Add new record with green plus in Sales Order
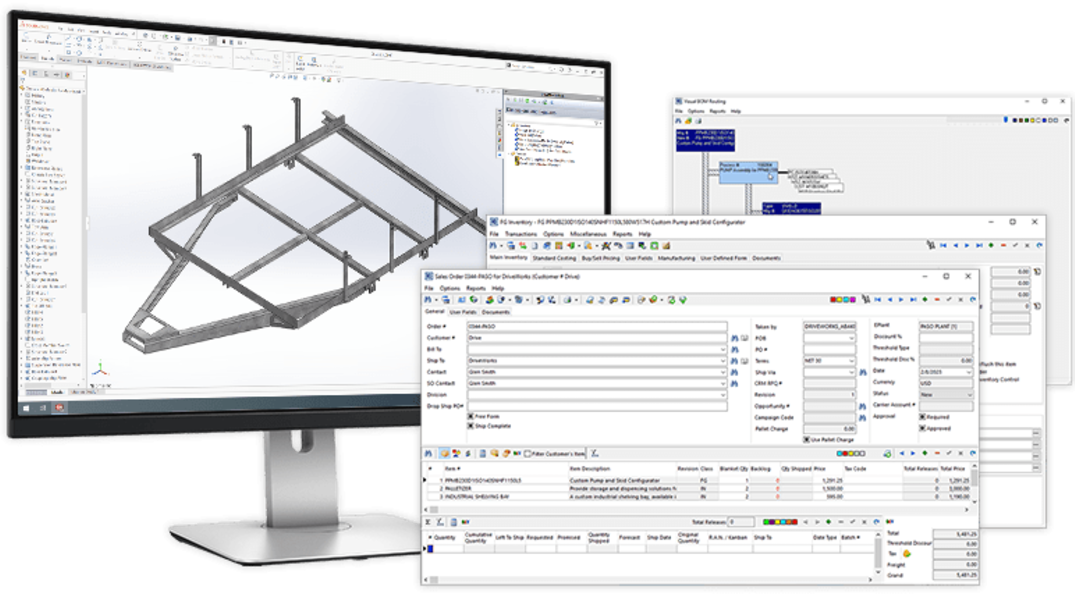Image resolution: width=1075 pixels, height=594 pixels. pyautogui.click(x=925, y=300)
